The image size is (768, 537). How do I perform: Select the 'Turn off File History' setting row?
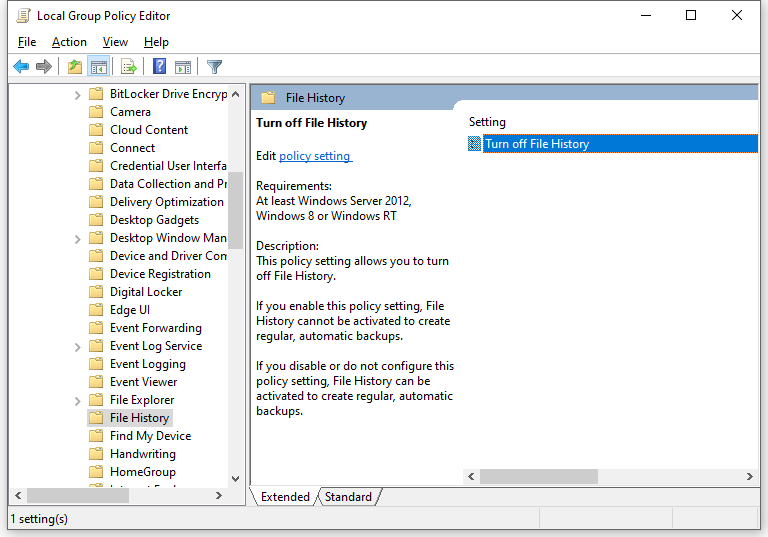point(537,144)
